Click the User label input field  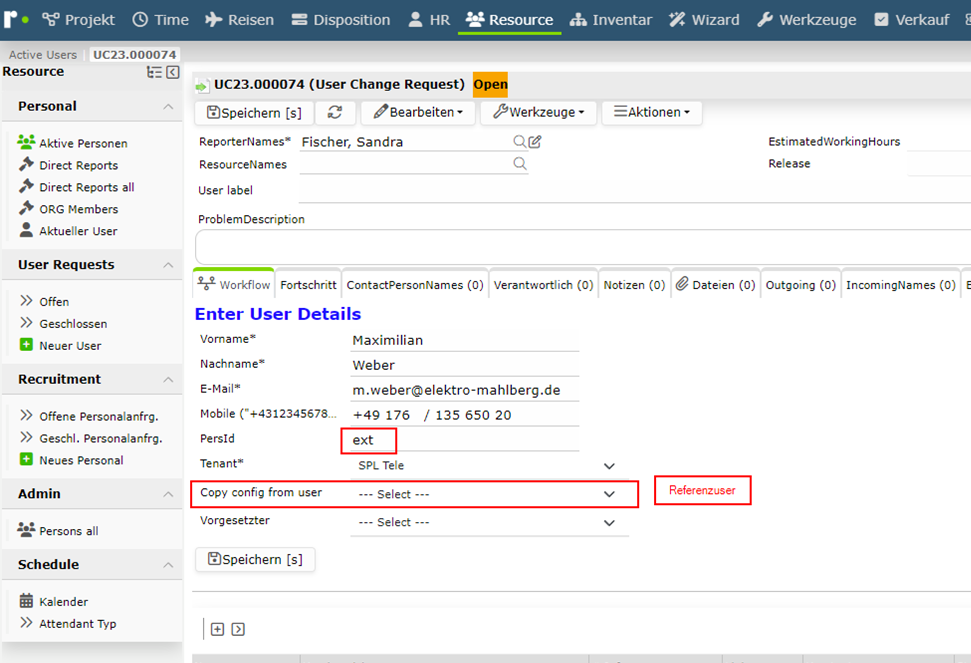pos(635,191)
